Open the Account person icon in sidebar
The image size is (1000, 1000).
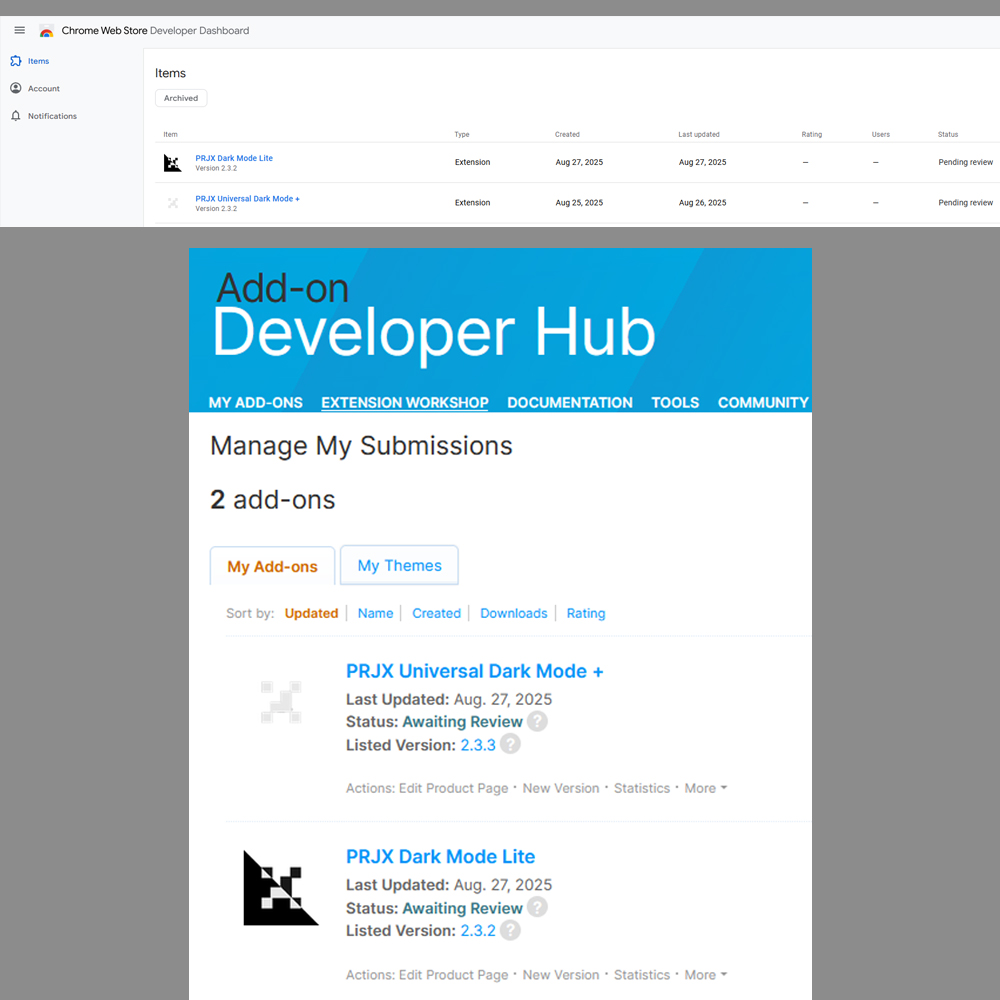[x=16, y=88]
